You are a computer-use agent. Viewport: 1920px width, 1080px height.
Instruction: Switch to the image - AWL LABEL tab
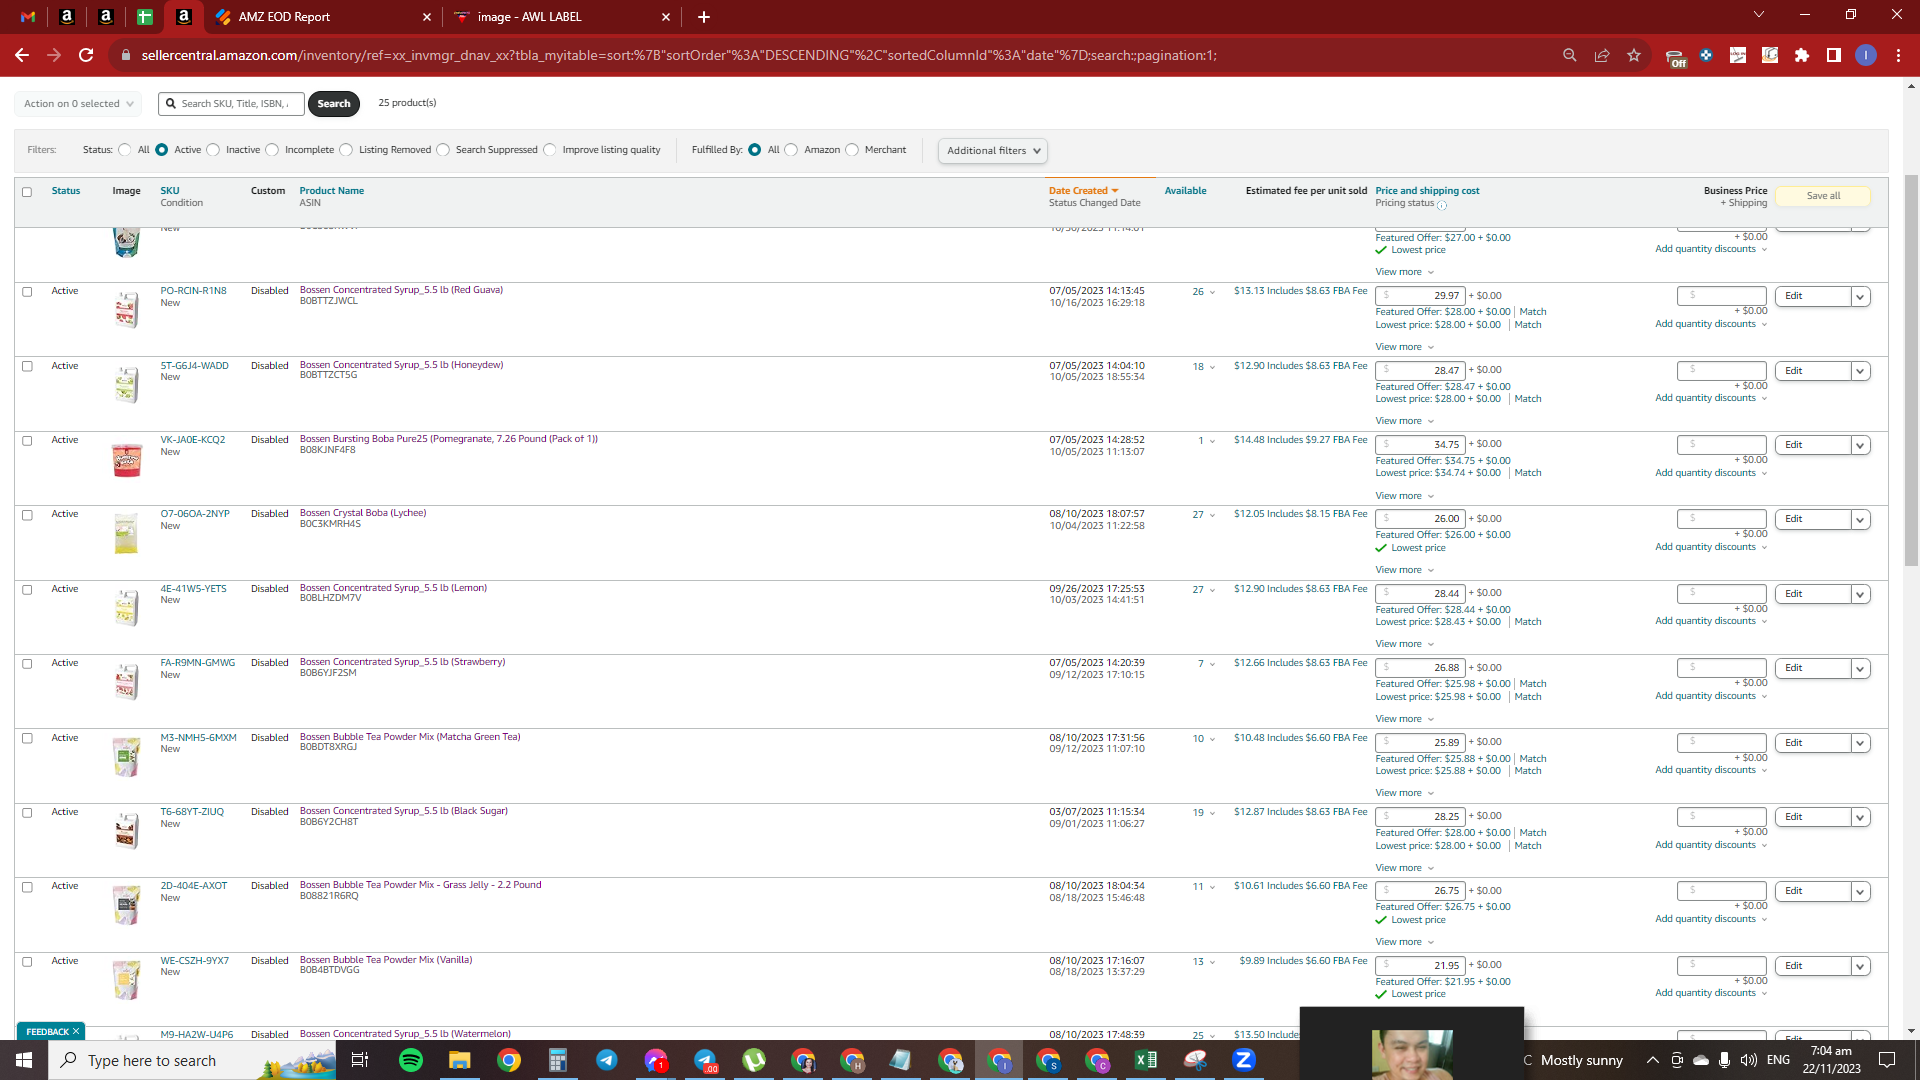coord(561,17)
